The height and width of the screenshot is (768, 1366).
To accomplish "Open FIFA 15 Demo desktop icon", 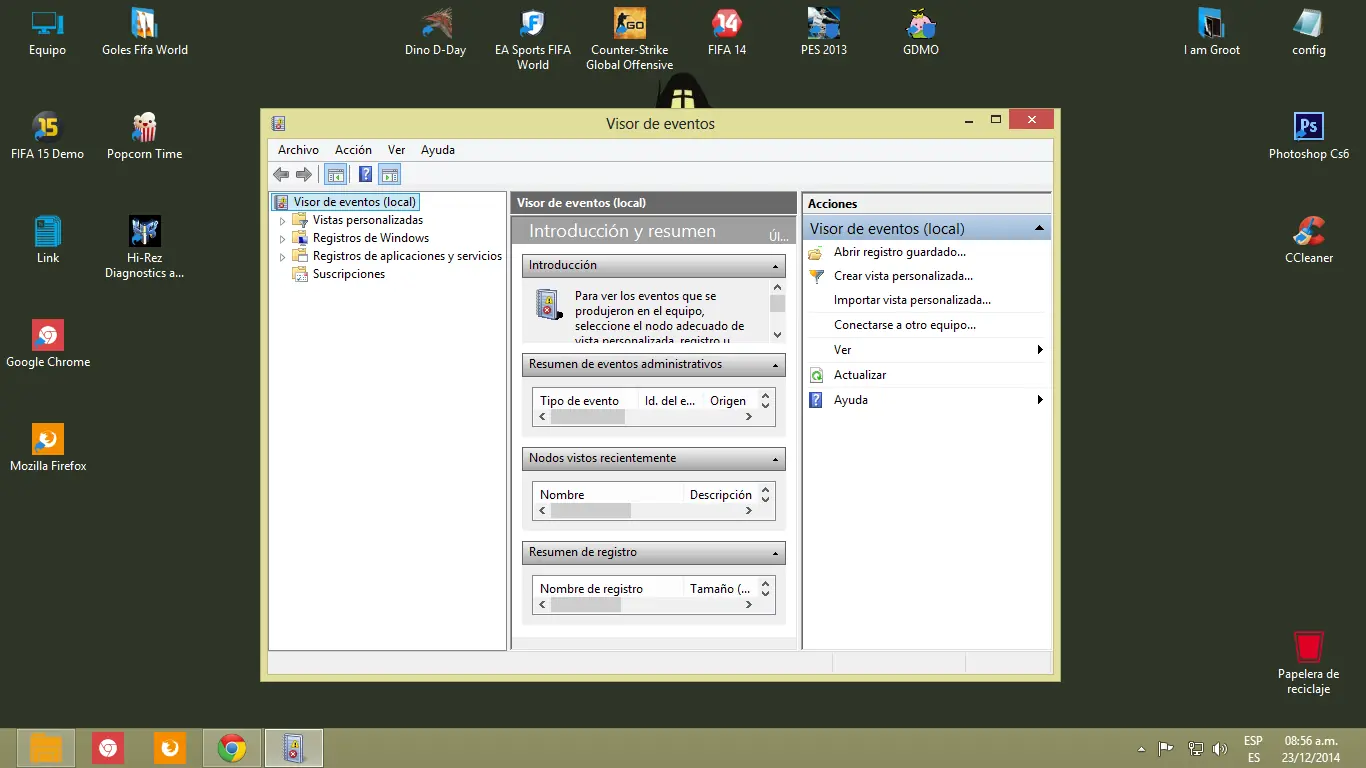I will click(x=47, y=127).
